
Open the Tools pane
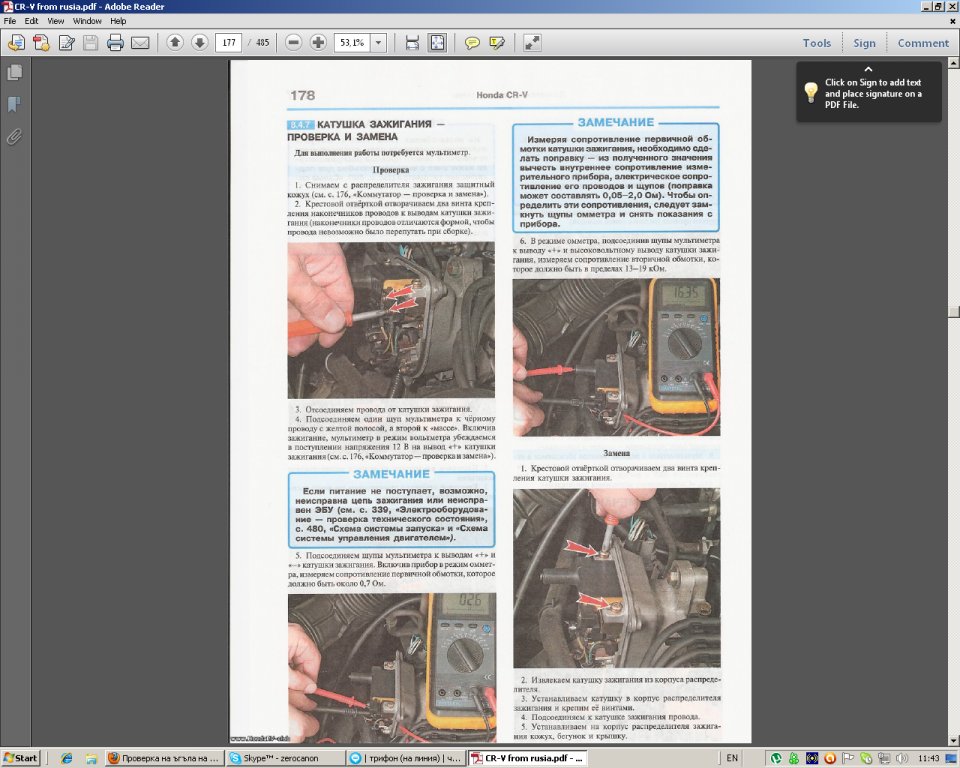(817, 43)
